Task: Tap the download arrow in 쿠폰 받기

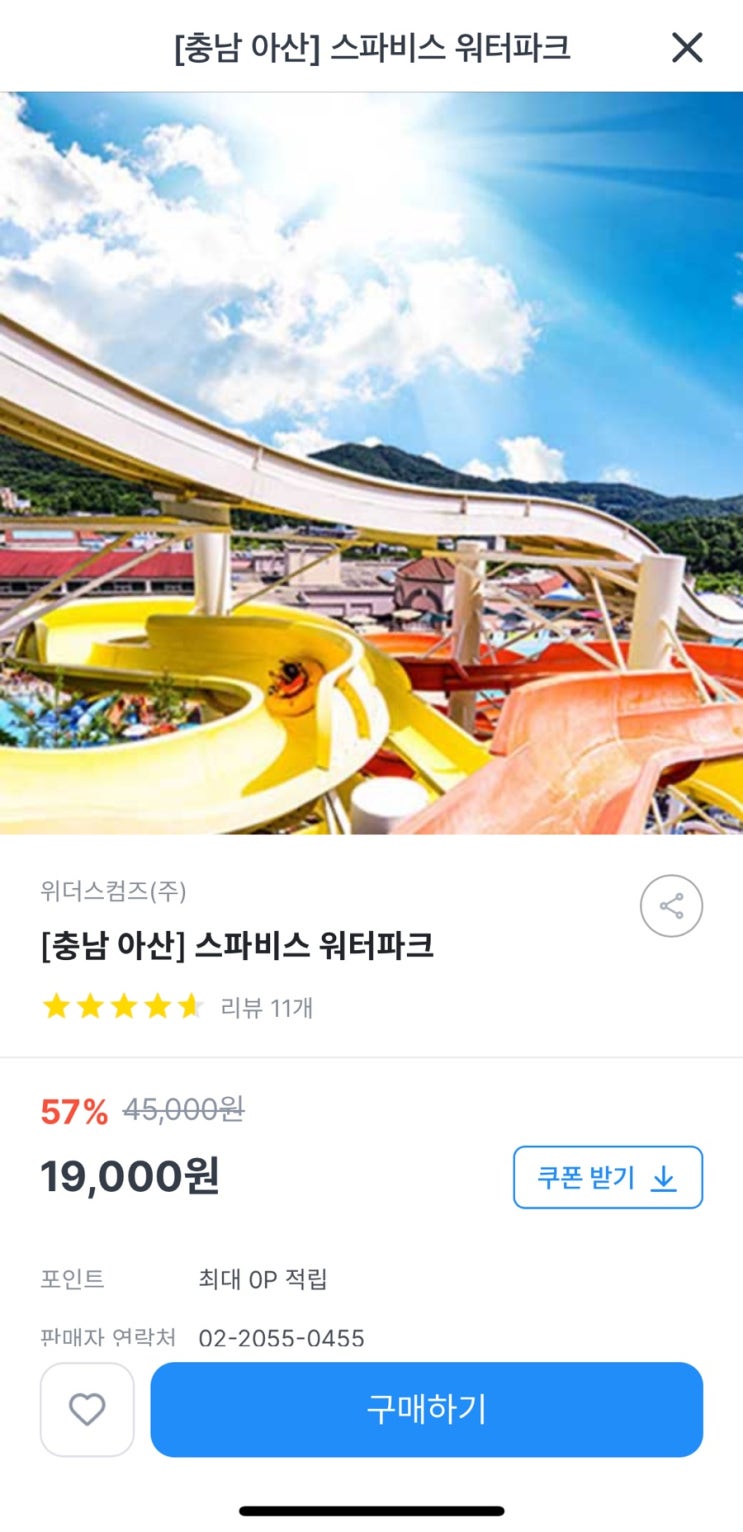Action: tap(664, 1179)
